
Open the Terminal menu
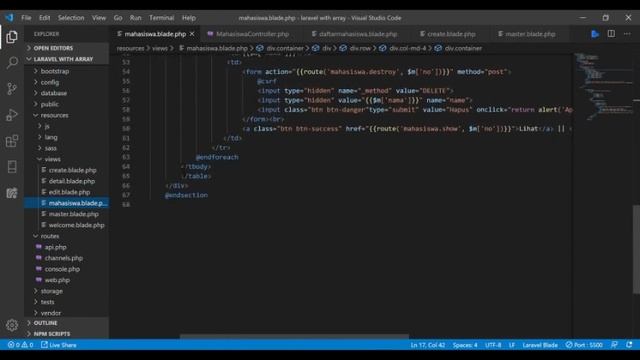(162, 18)
